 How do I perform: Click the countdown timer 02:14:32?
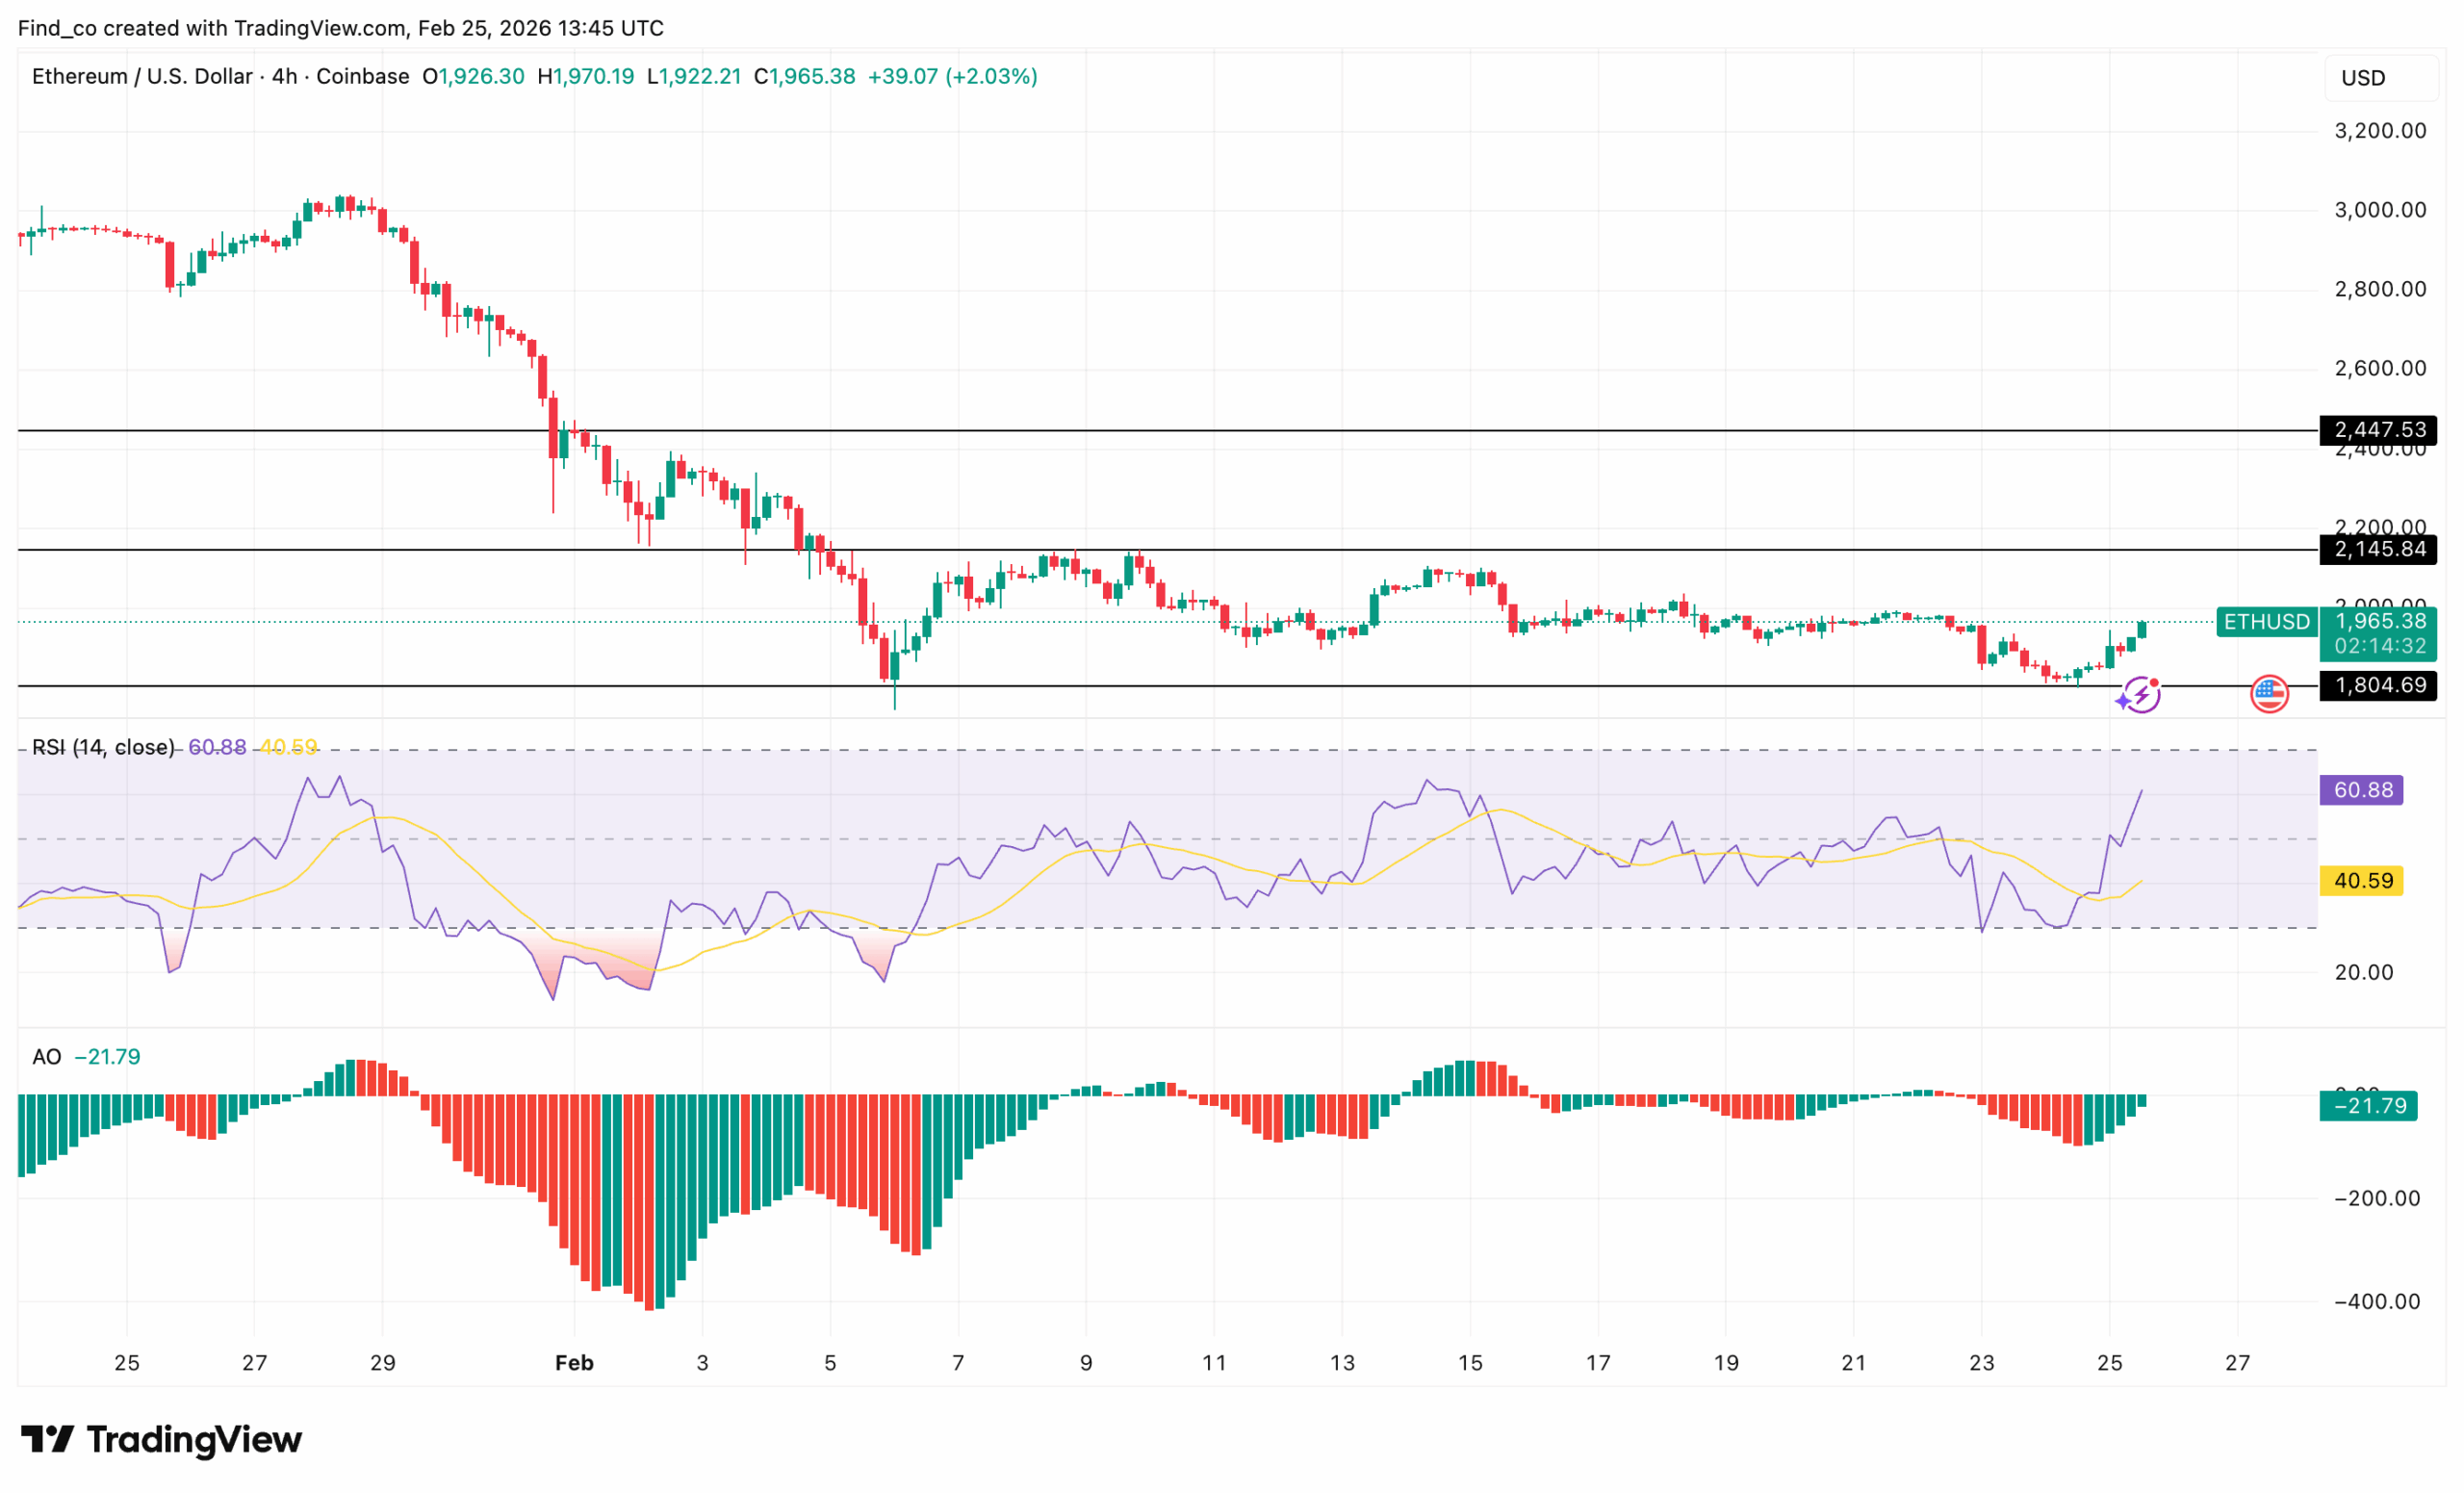pyautogui.click(x=2378, y=646)
